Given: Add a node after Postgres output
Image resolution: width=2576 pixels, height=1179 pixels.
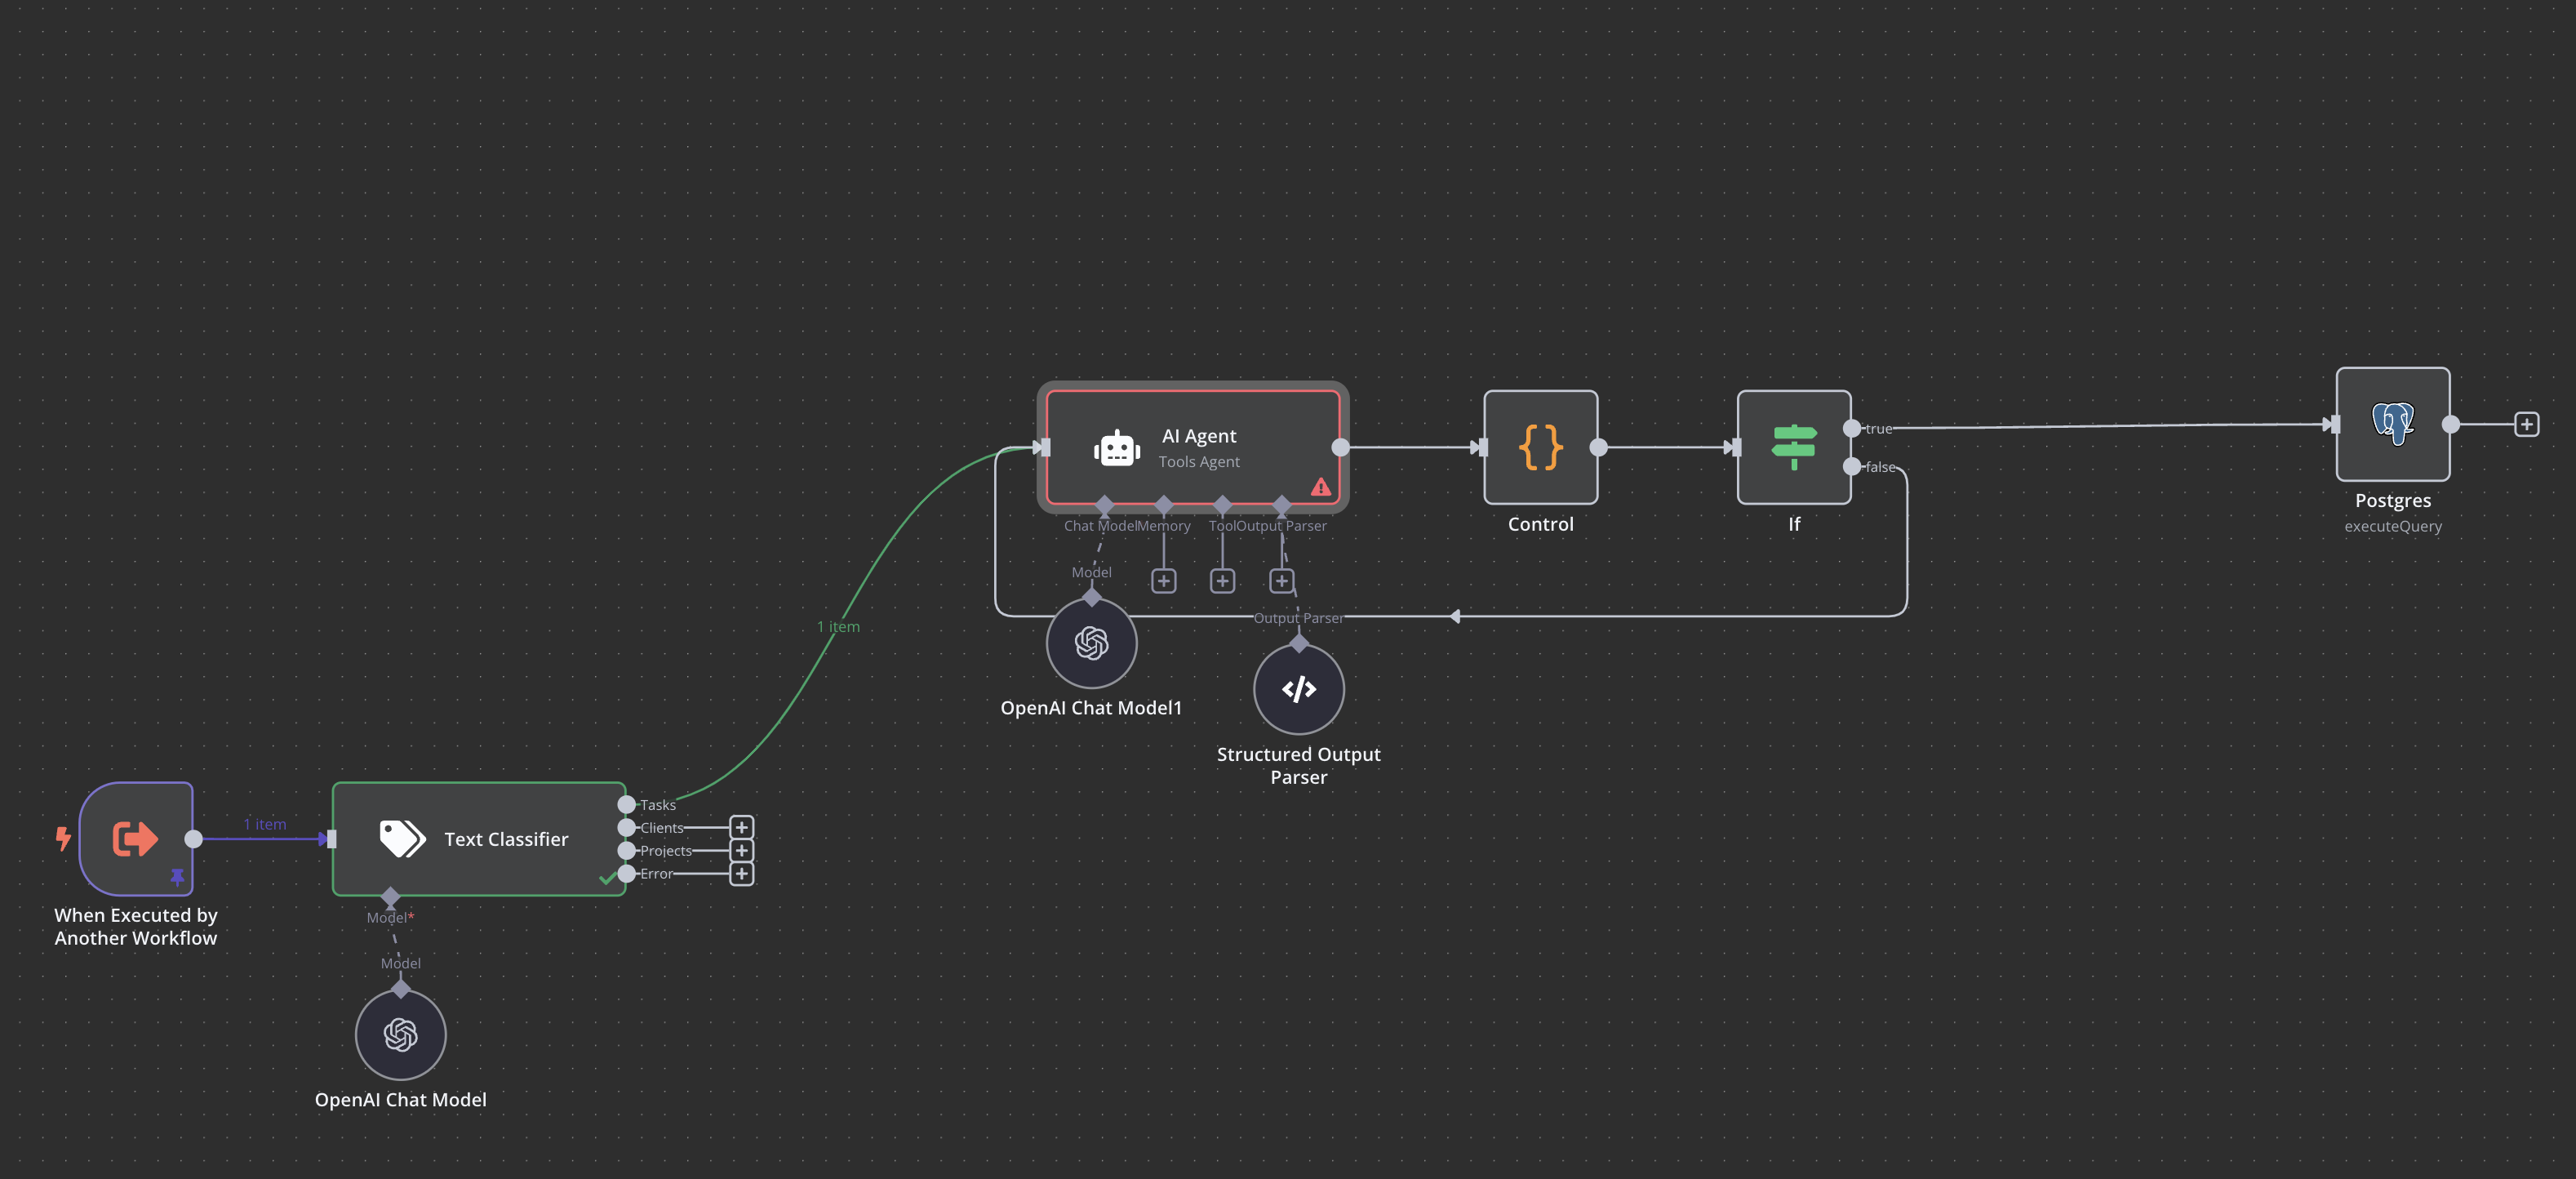Looking at the screenshot, I should coord(2526,424).
